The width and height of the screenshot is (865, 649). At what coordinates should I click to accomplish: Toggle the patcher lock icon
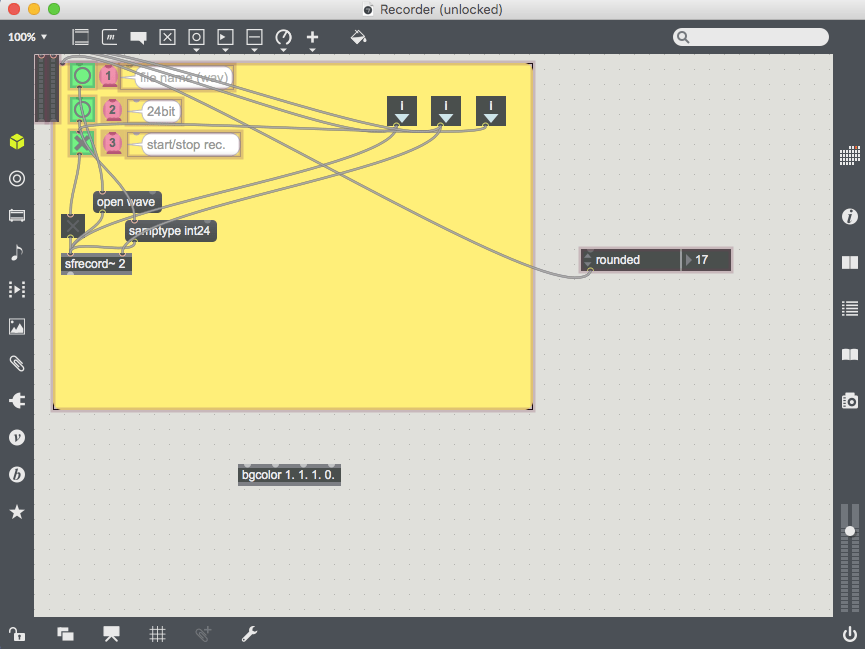(16, 633)
